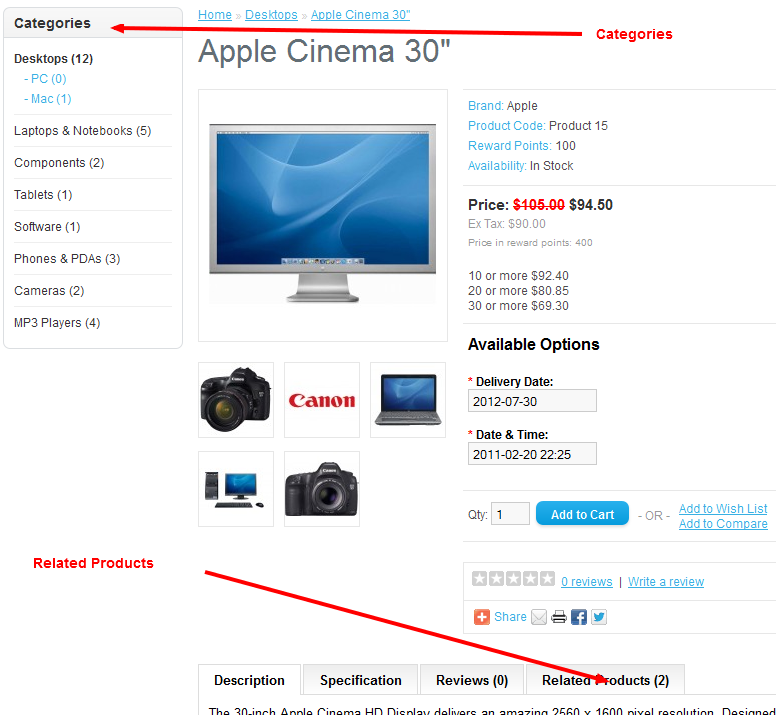Share on Facebook icon
Screen dimensions: 776x715
click(x=579, y=617)
